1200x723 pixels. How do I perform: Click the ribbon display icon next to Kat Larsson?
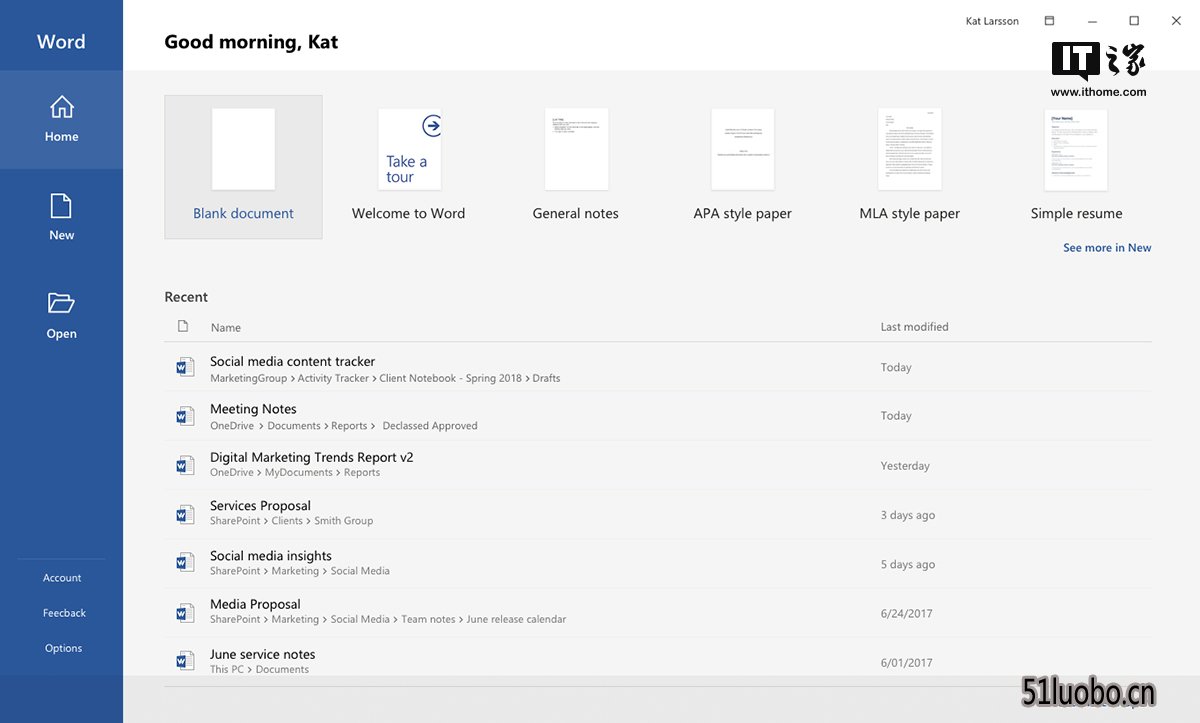pyautogui.click(x=1049, y=21)
